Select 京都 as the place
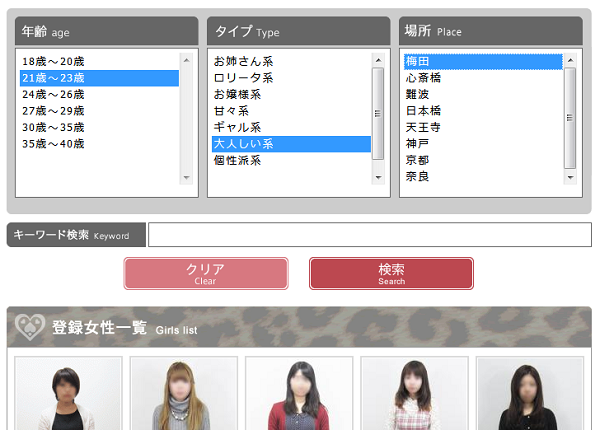Viewport: 600px width, 430px height. tap(417, 160)
